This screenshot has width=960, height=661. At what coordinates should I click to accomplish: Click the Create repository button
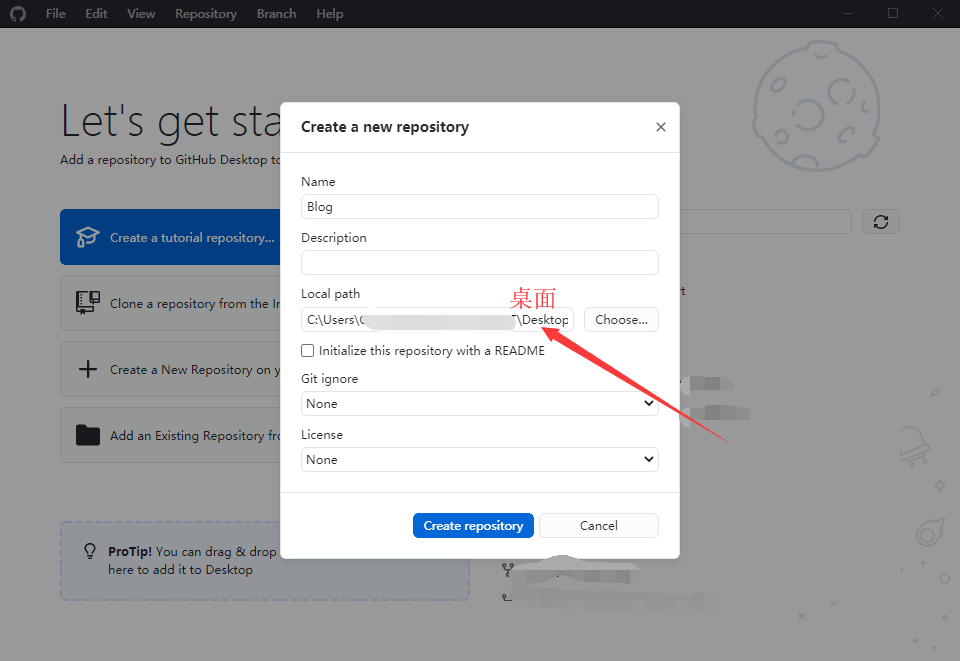(473, 526)
